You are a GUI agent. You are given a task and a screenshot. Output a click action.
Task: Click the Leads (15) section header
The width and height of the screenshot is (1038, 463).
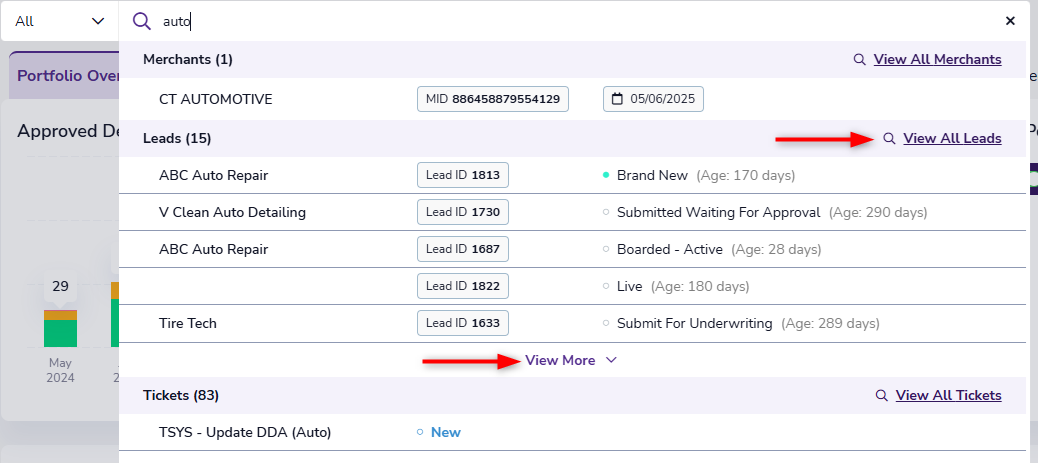pyautogui.click(x=177, y=138)
